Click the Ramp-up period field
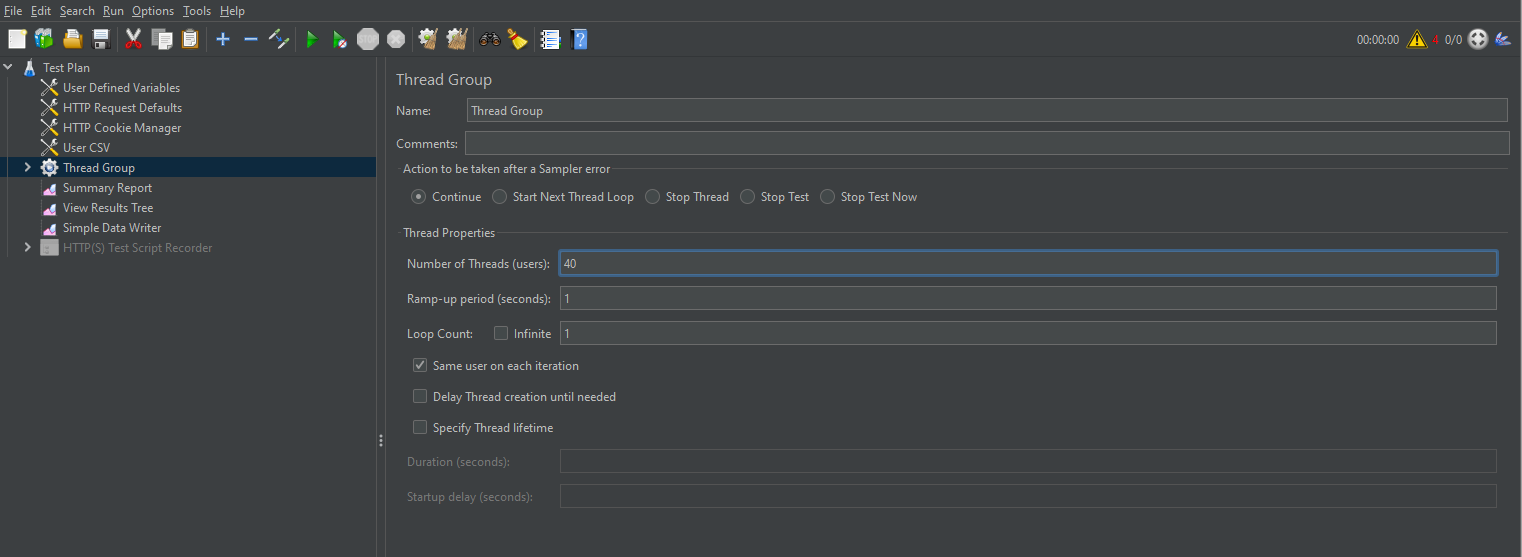This screenshot has width=1522, height=557. click(x=1028, y=298)
